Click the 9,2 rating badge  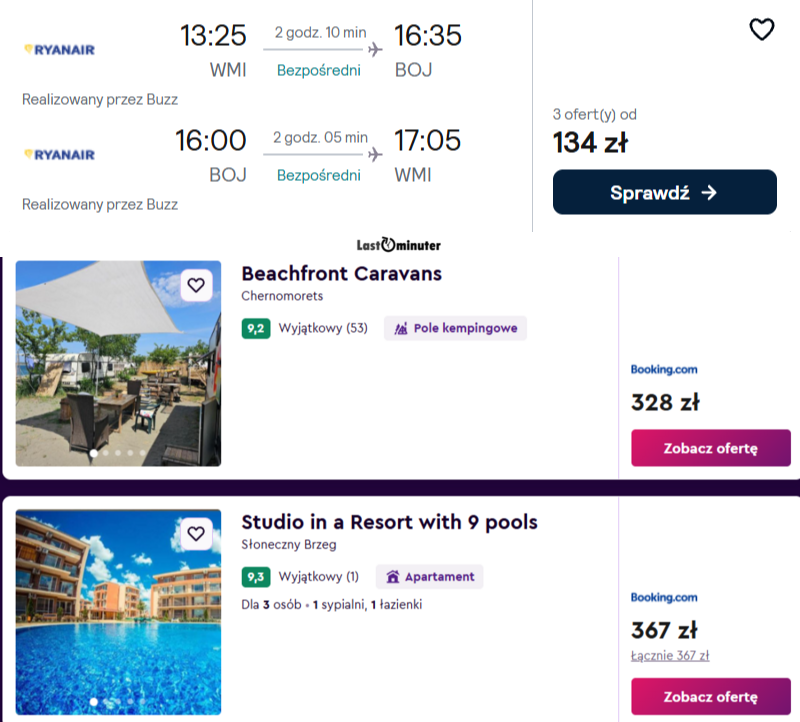pyautogui.click(x=256, y=328)
